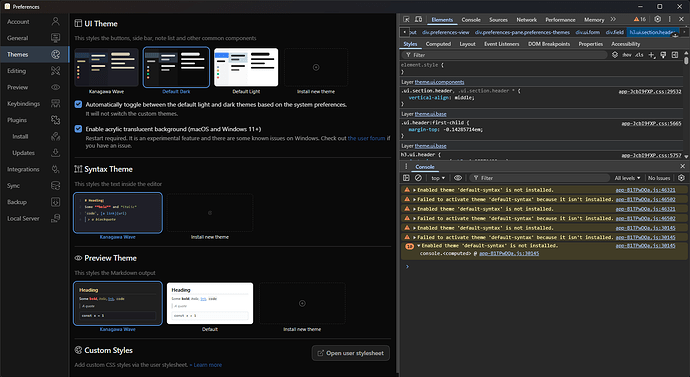Open the Backup preferences section
Image resolution: width=690 pixels, height=377 pixels.
point(34,202)
